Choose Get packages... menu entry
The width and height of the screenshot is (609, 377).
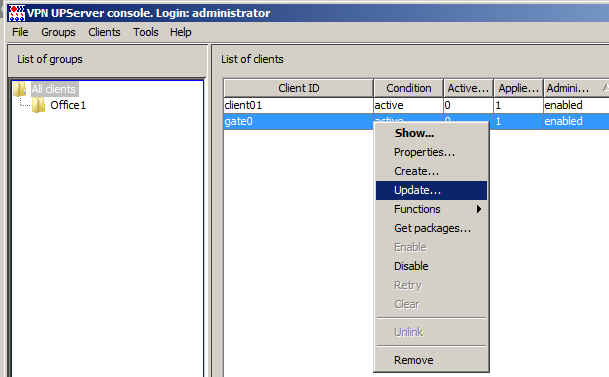coord(431,228)
